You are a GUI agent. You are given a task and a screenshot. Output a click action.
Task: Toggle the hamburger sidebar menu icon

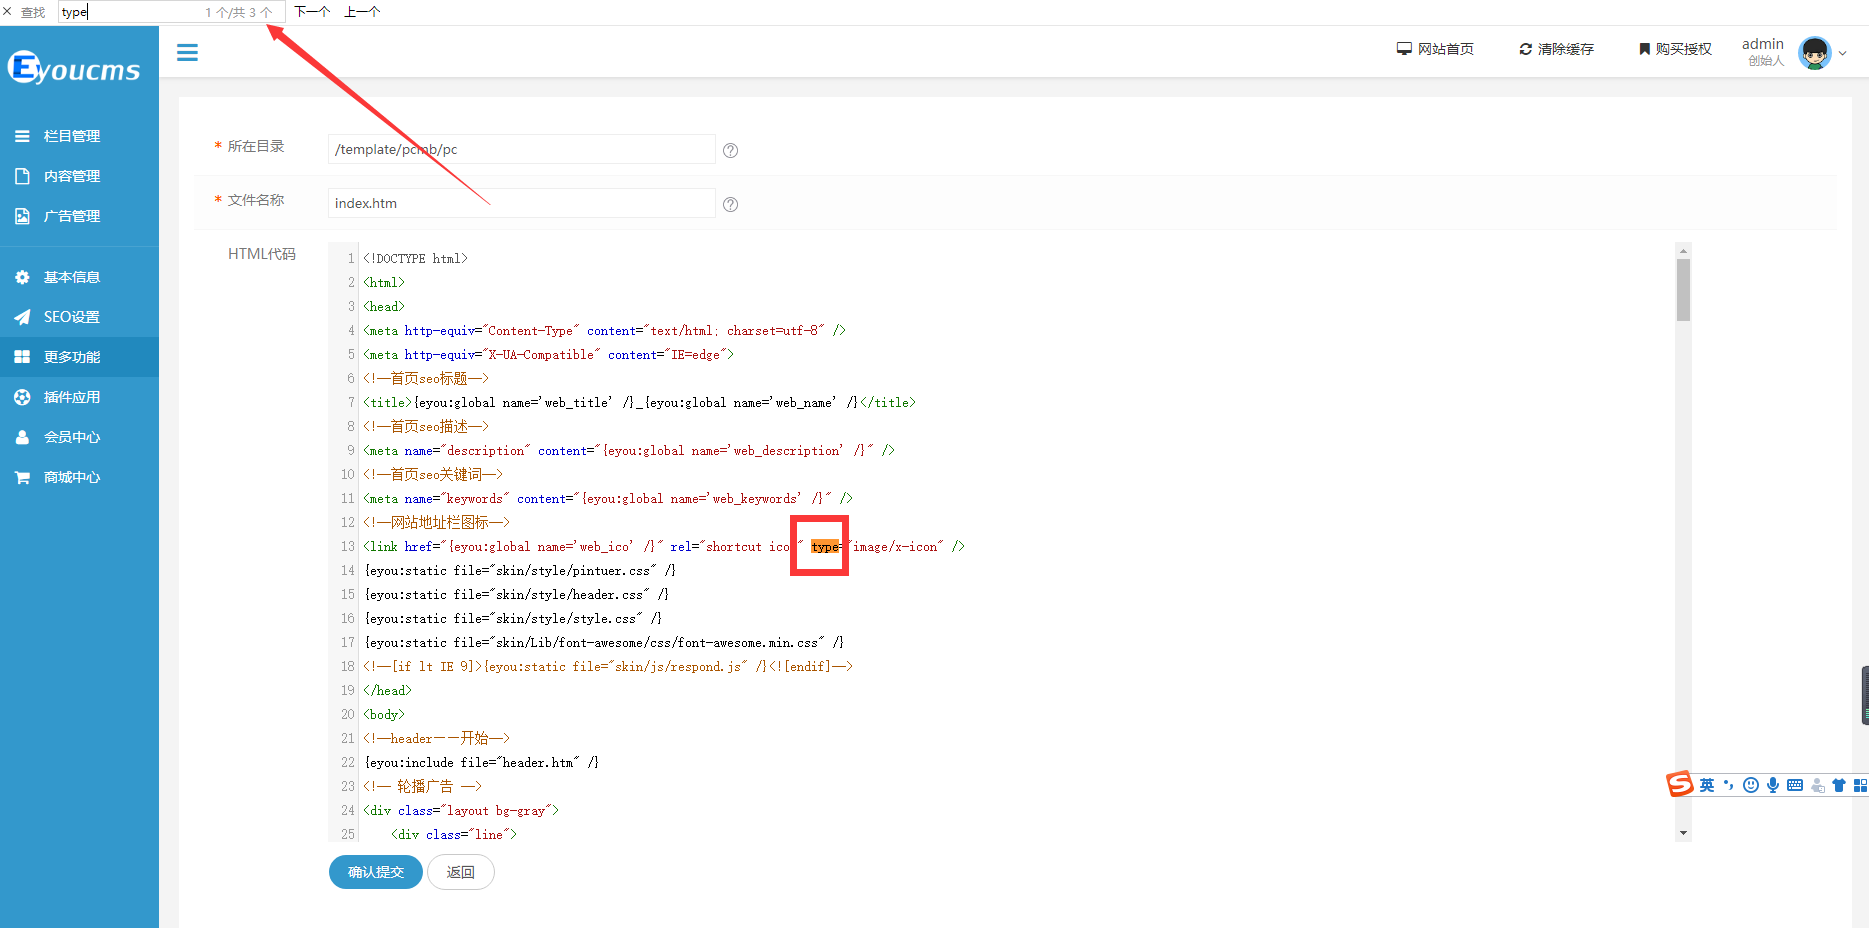tap(187, 53)
